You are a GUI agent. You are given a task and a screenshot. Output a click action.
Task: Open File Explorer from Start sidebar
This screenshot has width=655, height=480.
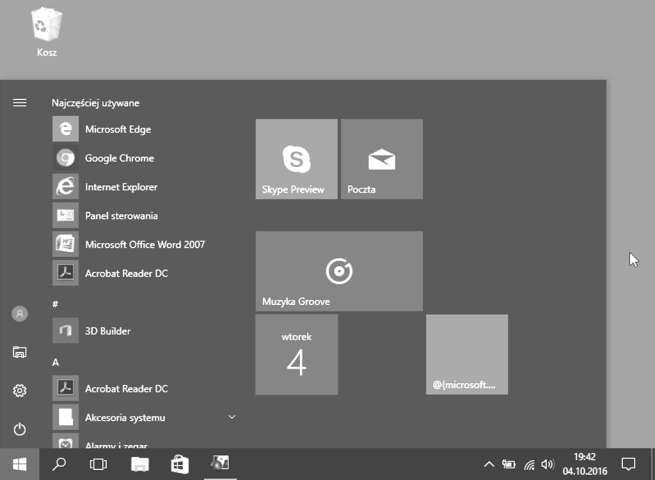tap(20, 352)
